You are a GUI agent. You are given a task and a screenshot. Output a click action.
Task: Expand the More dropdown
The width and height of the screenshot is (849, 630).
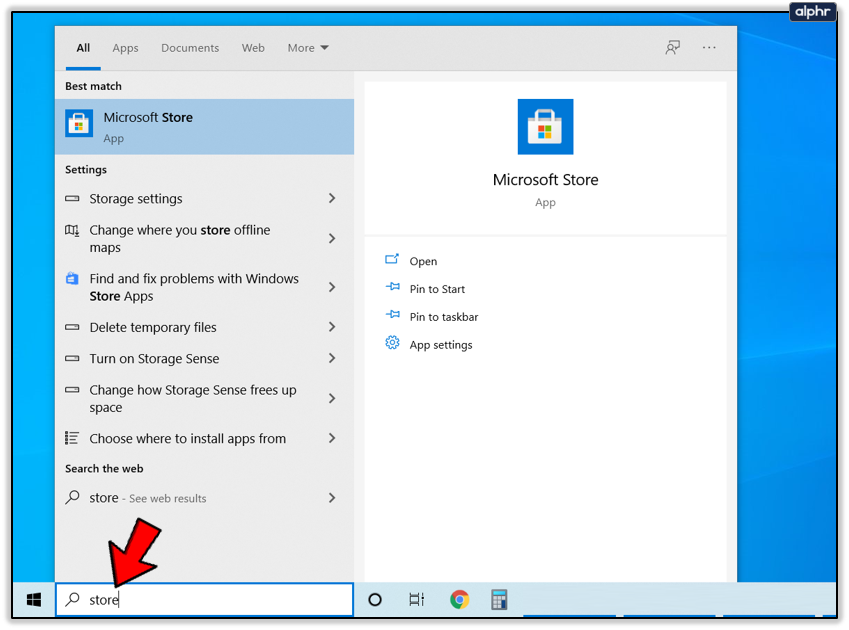pos(308,48)
